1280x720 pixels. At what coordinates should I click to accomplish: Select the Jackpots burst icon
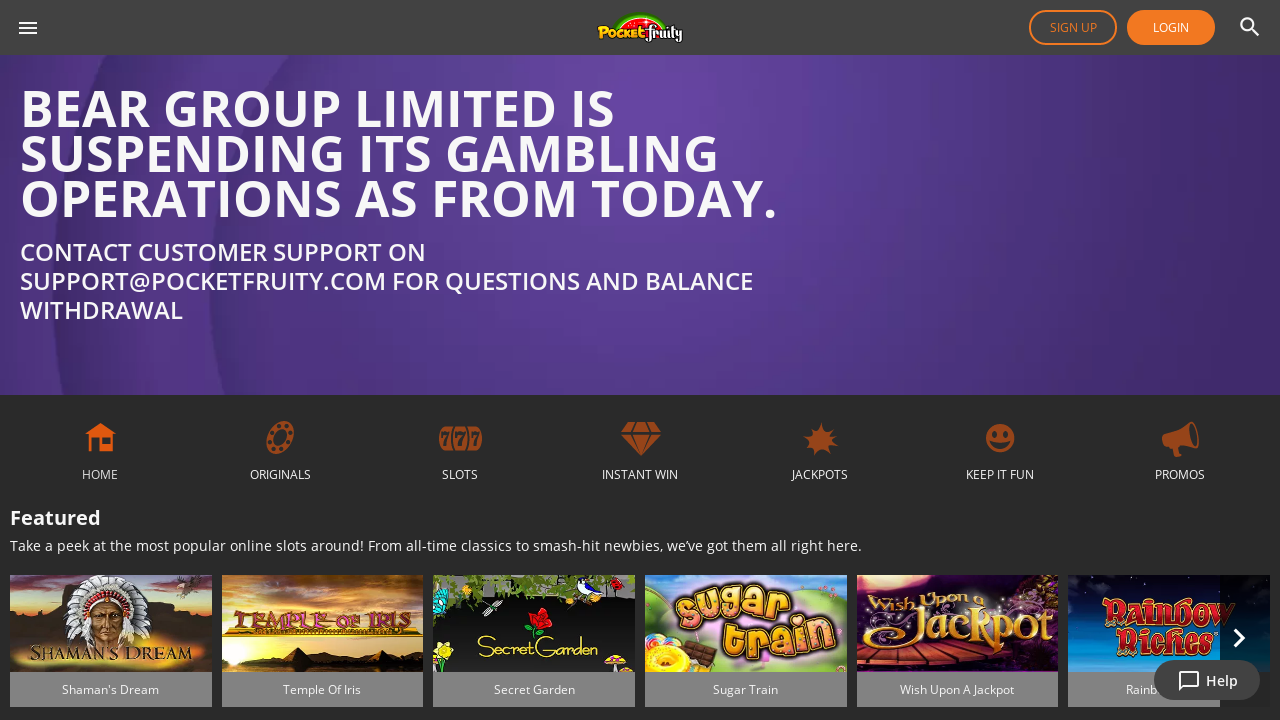point(820,438)
